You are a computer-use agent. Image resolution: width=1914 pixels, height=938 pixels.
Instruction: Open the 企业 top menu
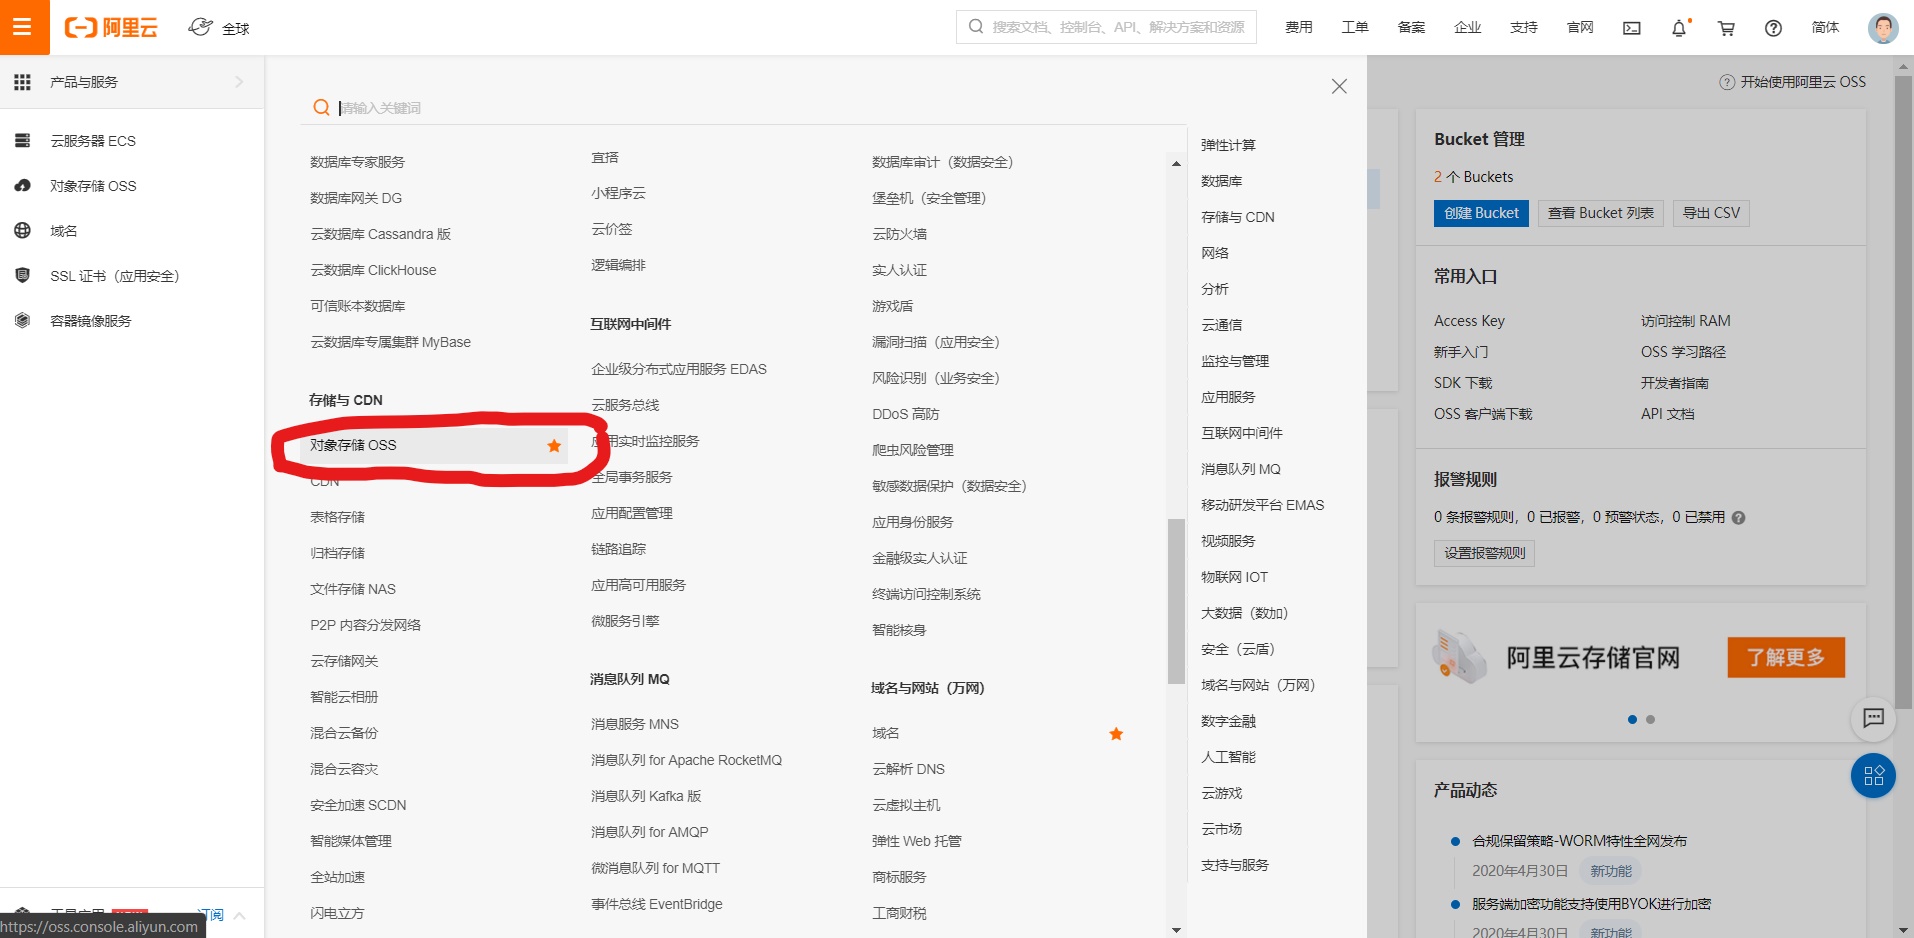click(x=1467, y=28)
